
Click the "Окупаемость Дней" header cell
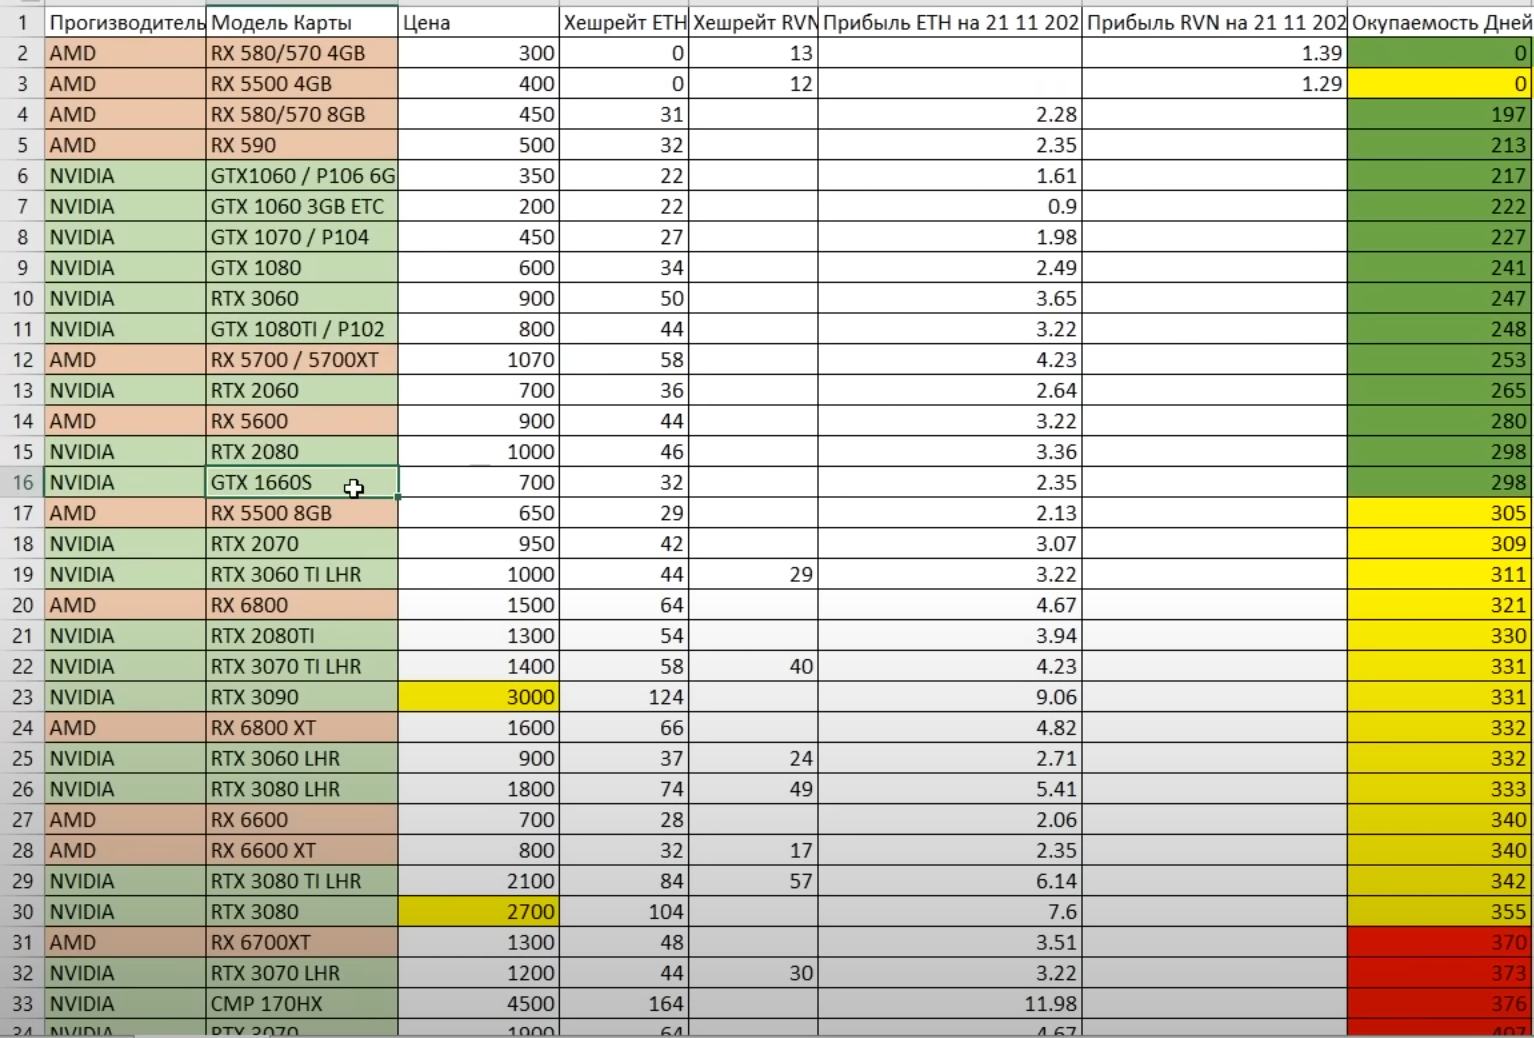click(1441, 22)
